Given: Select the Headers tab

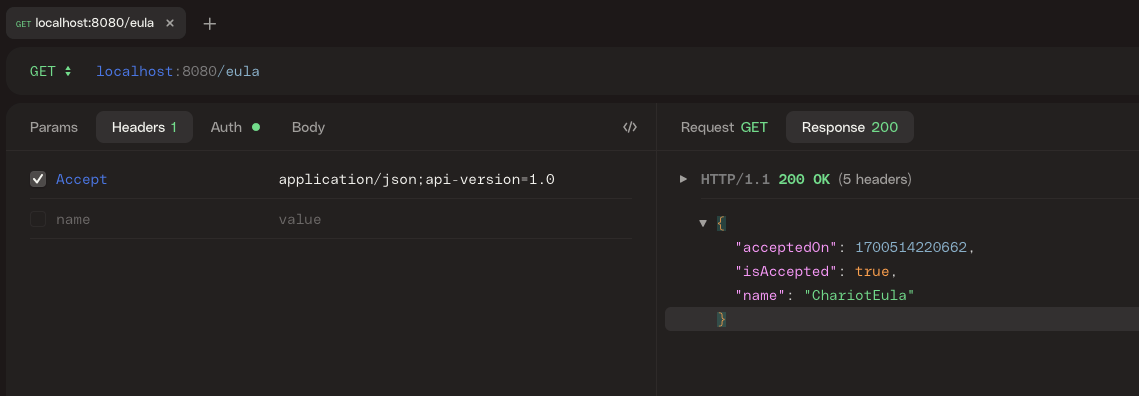Looking at the screenshot, I should pos(144,127).
